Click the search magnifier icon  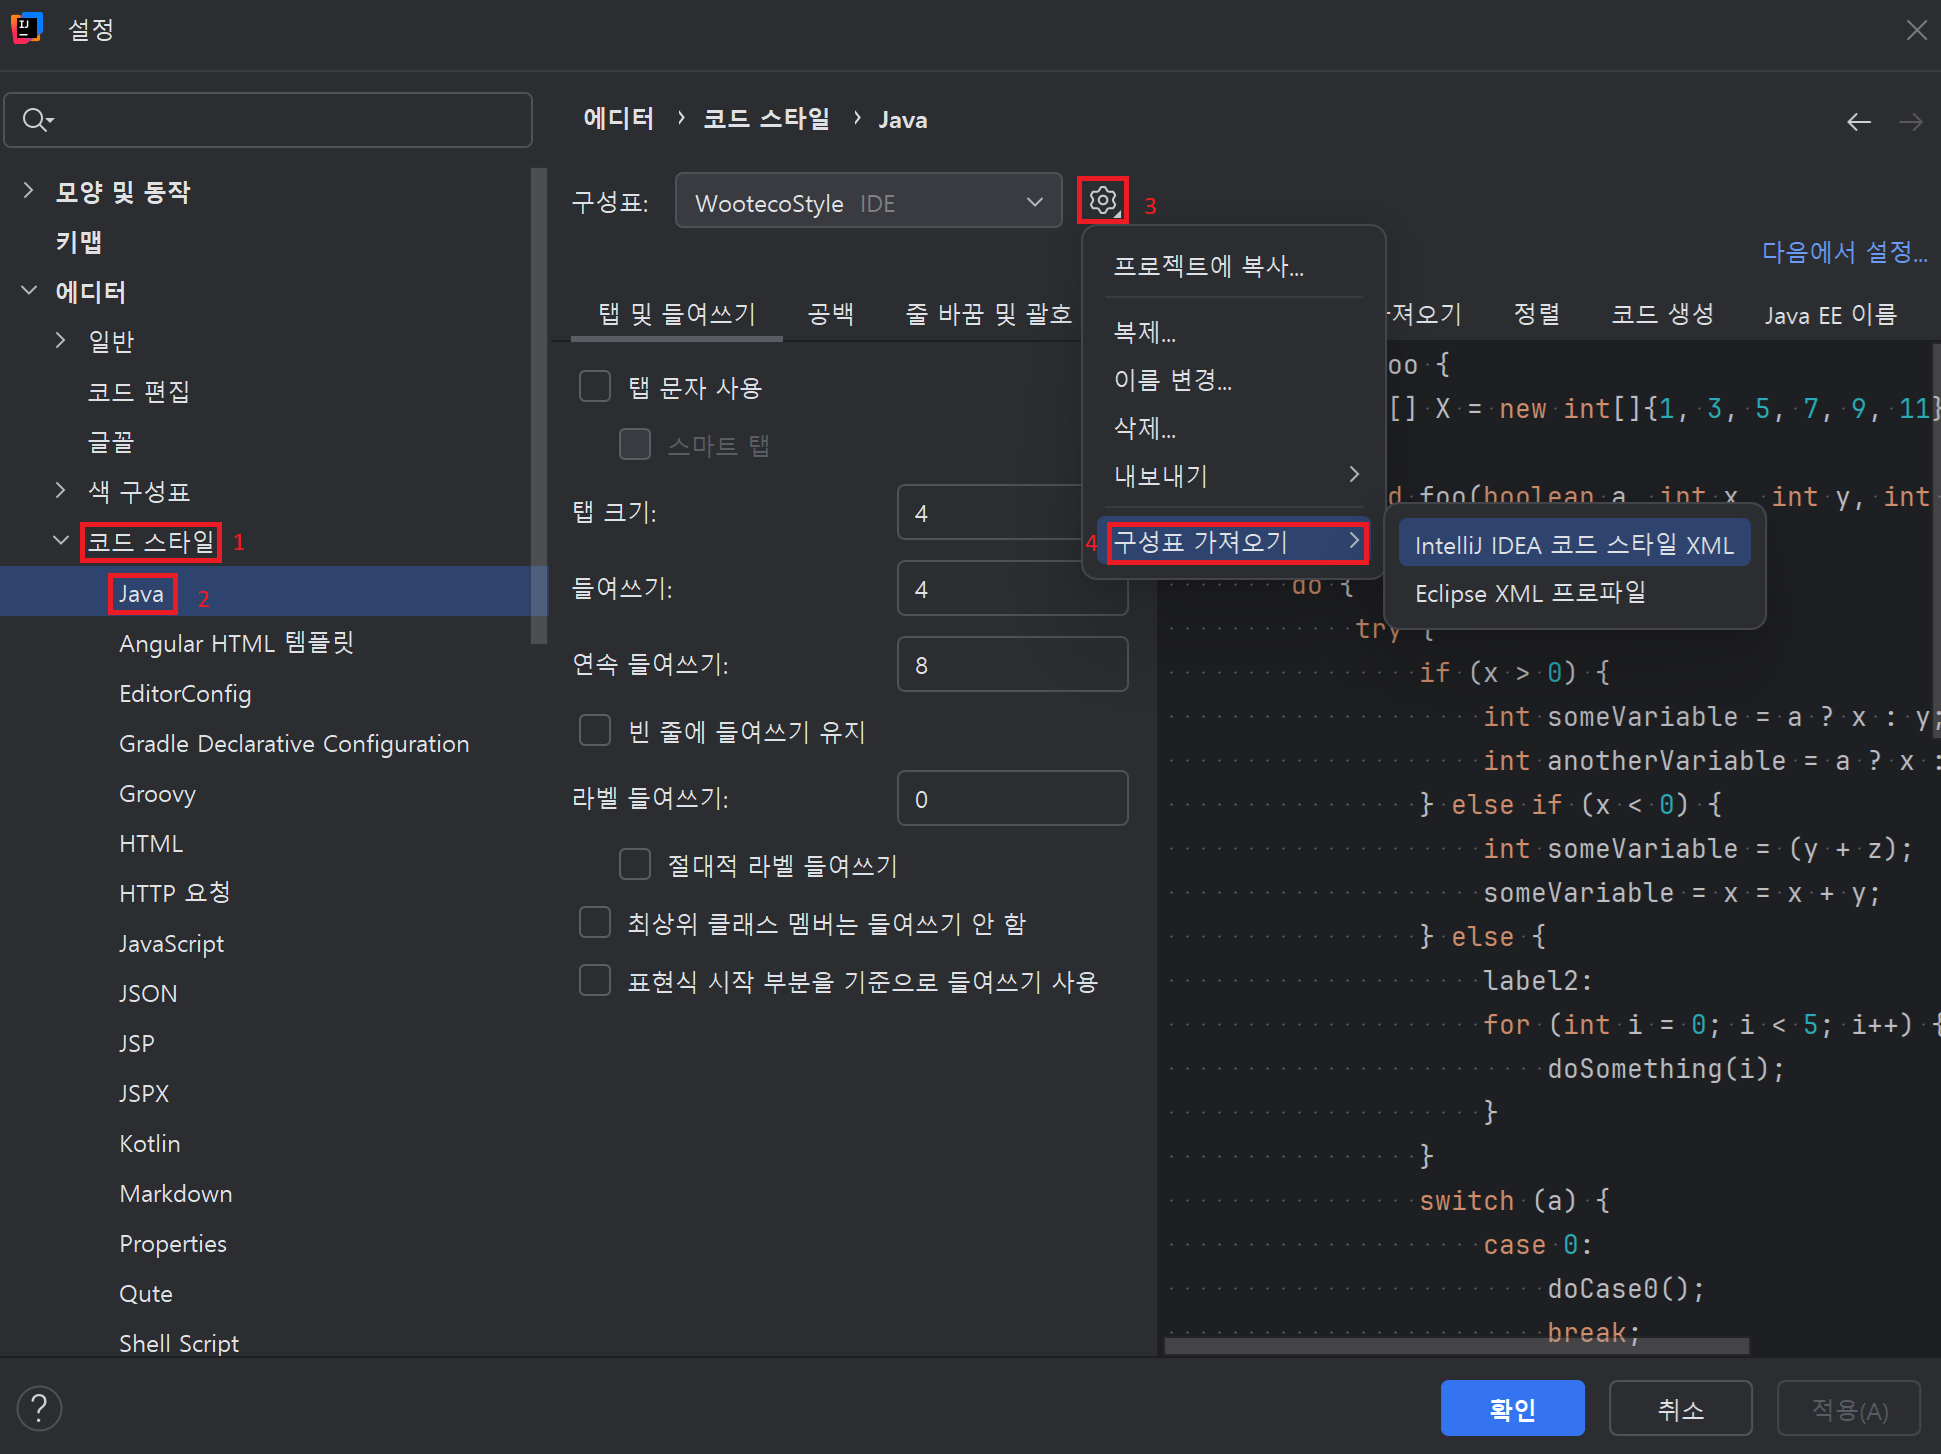coord(36,120)
